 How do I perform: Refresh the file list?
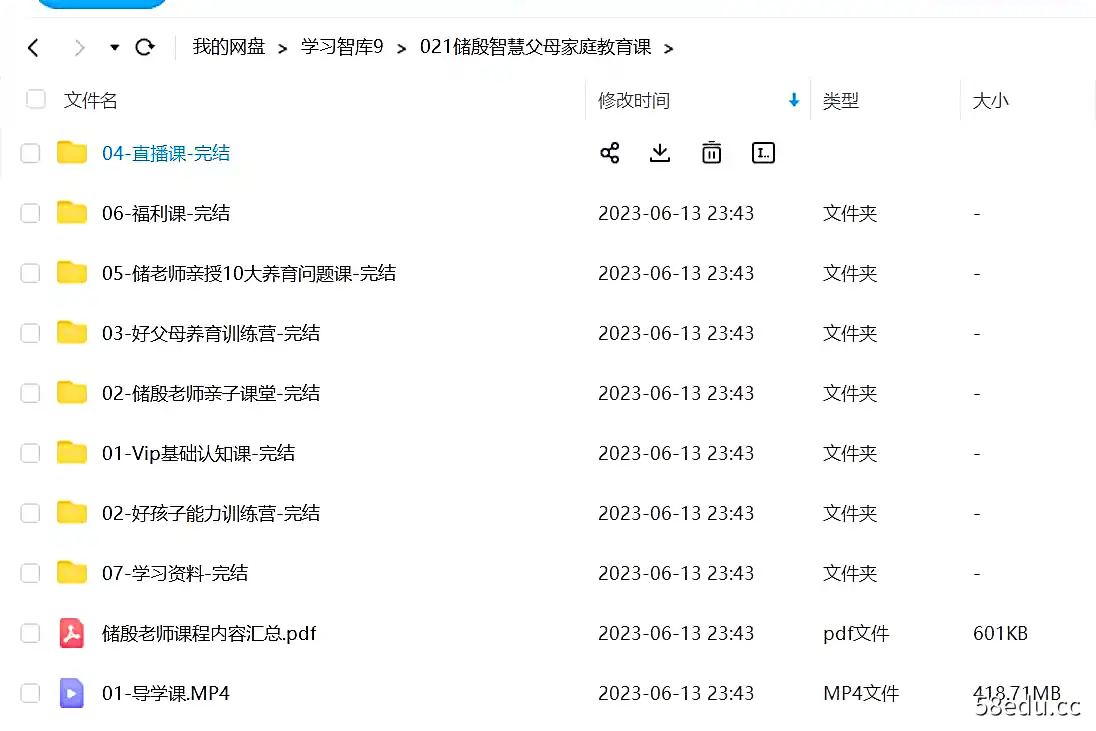(x=146, y=47)
